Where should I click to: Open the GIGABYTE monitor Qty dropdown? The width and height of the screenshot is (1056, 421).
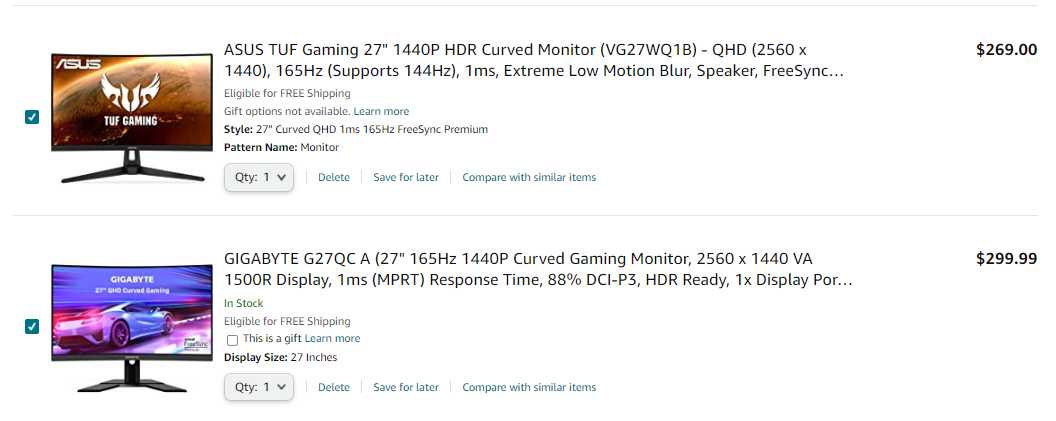click(259, 387)
